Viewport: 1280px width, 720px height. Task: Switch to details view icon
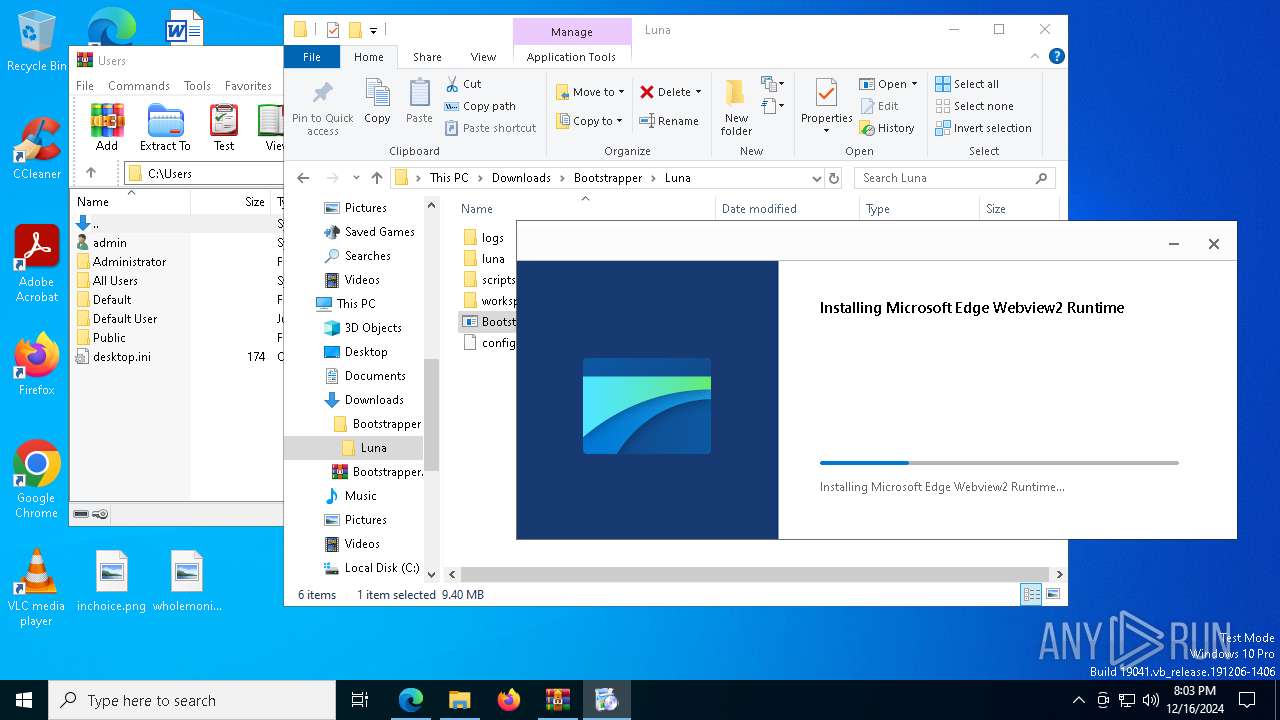point(1031,594)
